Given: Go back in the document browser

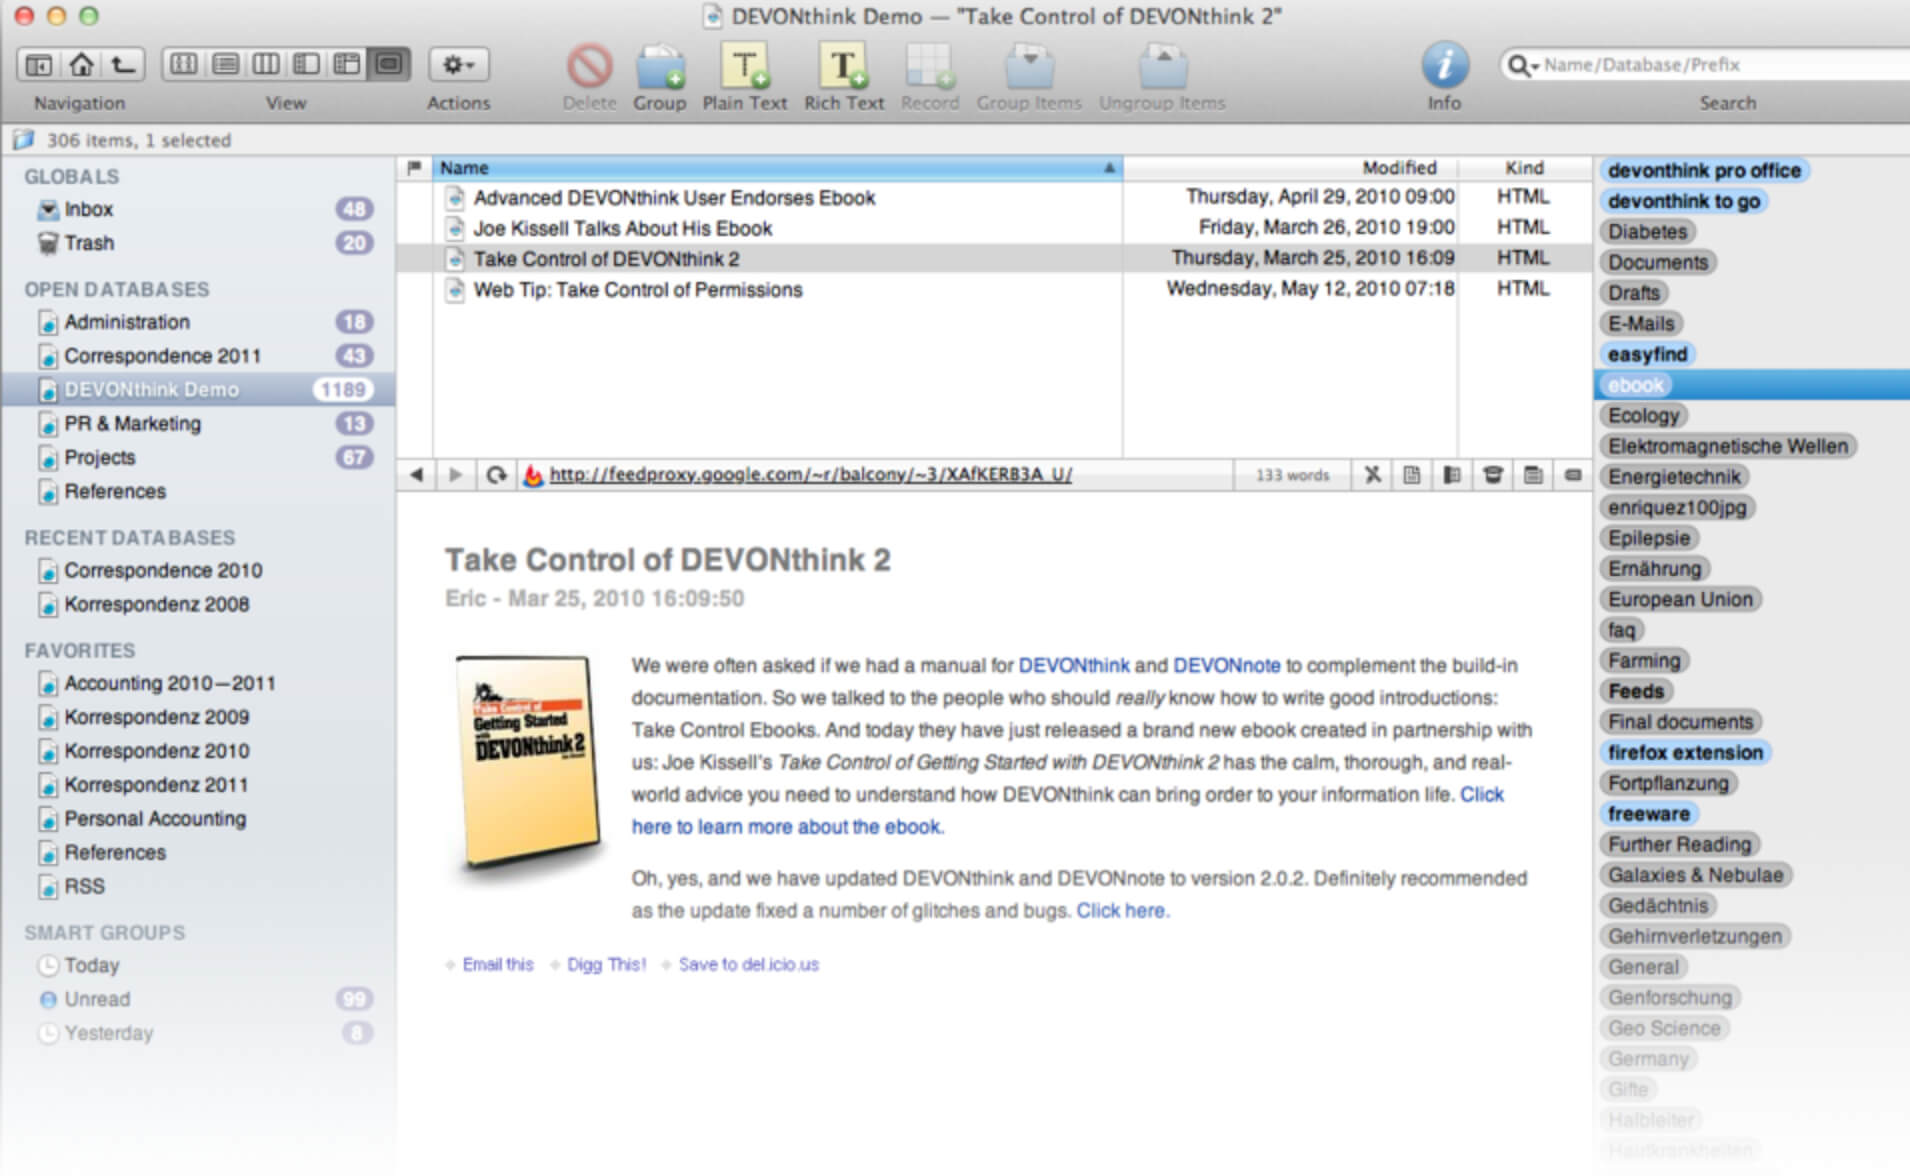Looking at the screenshot, I should pyautogui.click(x=417, y=475).
